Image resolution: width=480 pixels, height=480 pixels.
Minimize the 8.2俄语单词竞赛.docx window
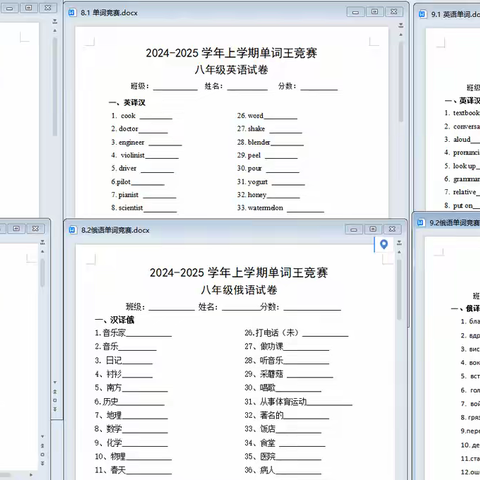coord(354,229)
